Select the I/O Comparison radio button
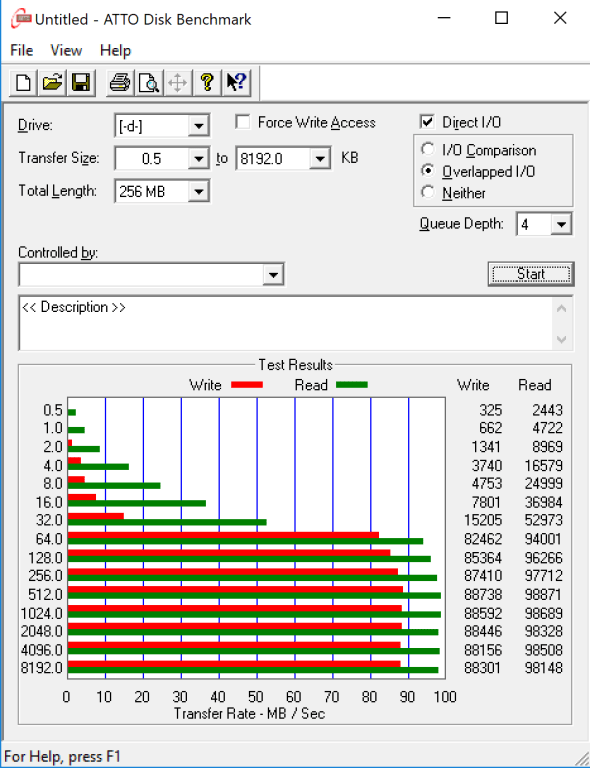Viewport: 590px width, 768px height. point(427,149)
